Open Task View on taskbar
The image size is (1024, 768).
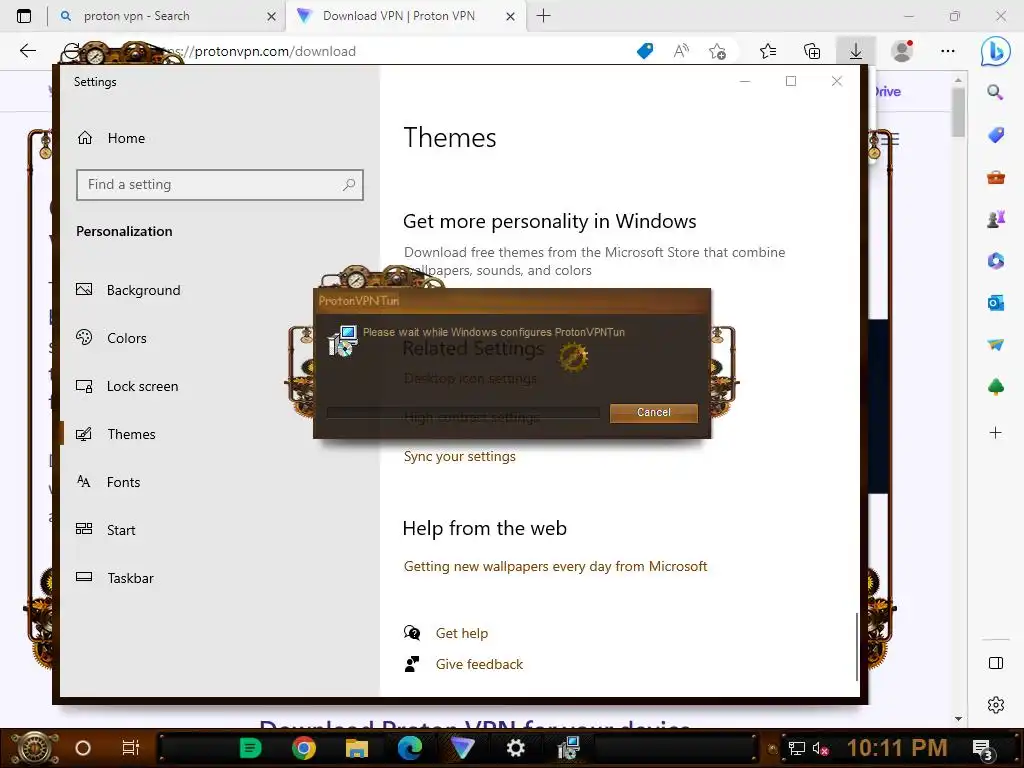(x=131, y=748)
